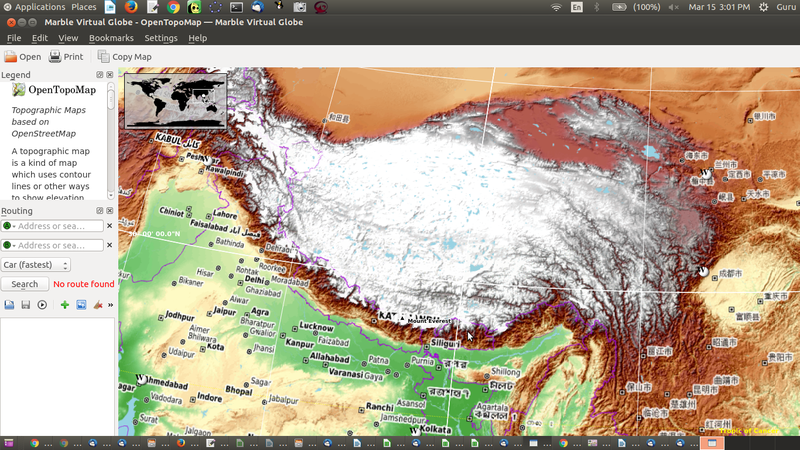Click the Delhi city label on map
Viewport: 800px width, 450px height.
(254, 280)
